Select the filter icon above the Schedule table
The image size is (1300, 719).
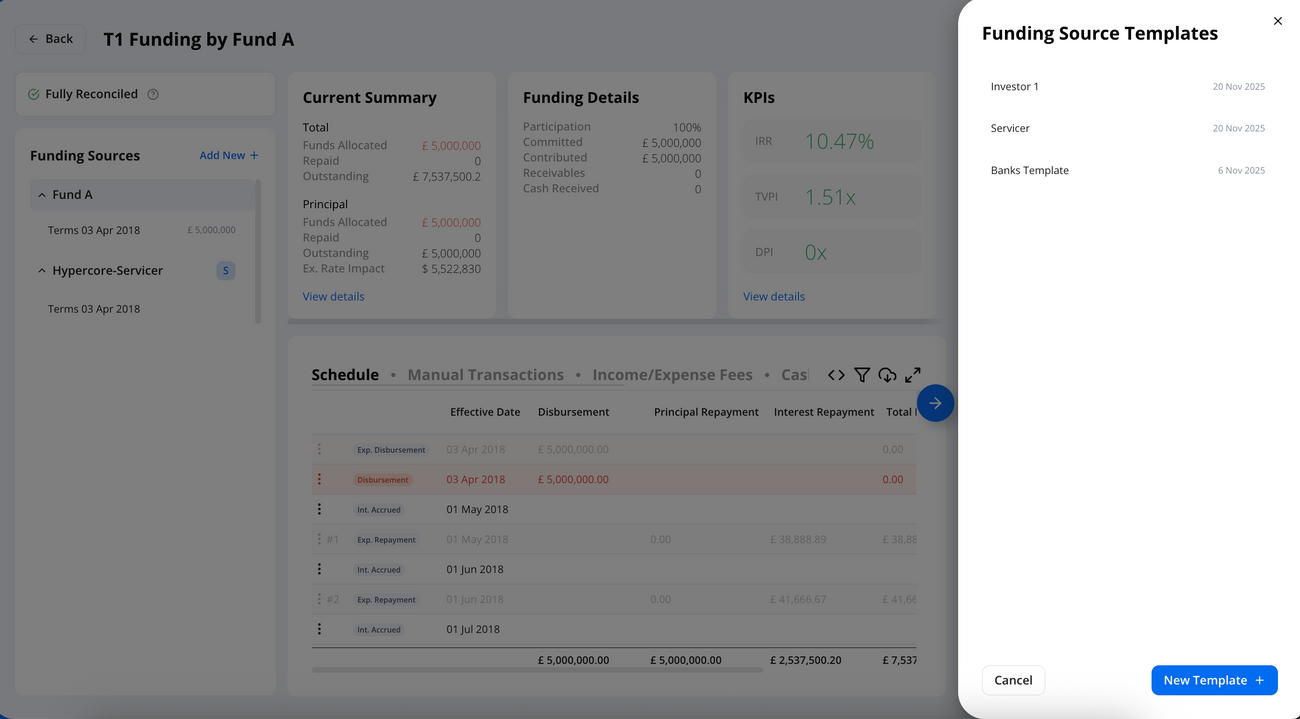862,374
